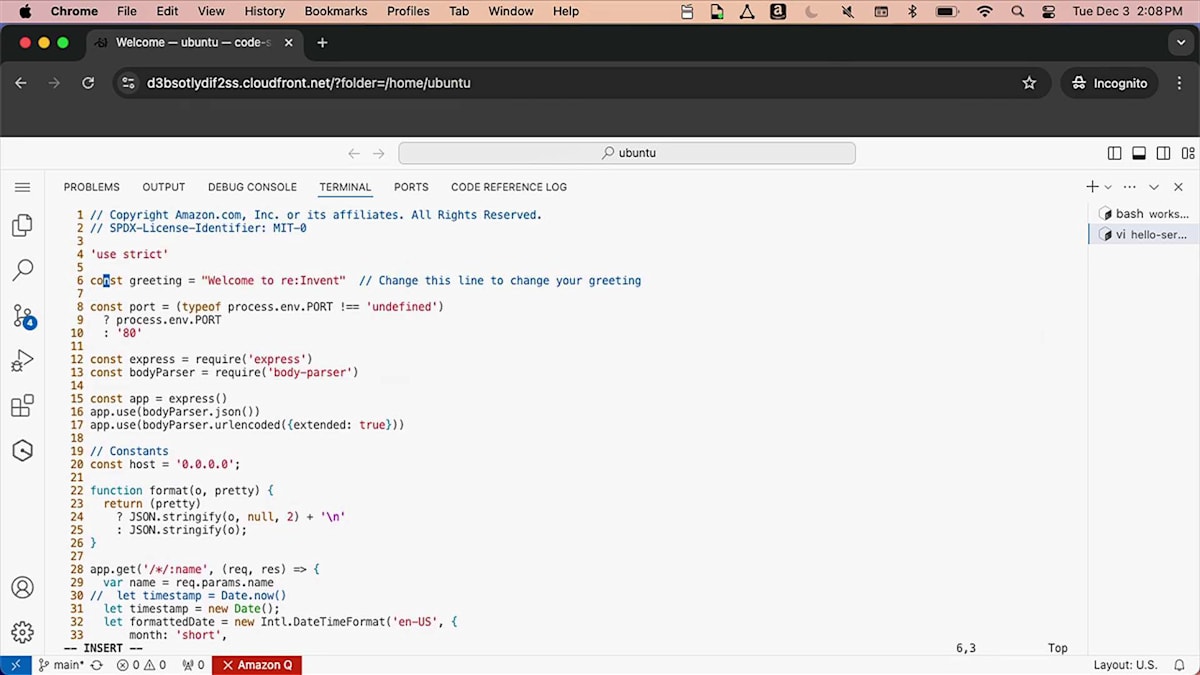Open errors and warnings count in status bar
1200x675 pixels.
141,665
